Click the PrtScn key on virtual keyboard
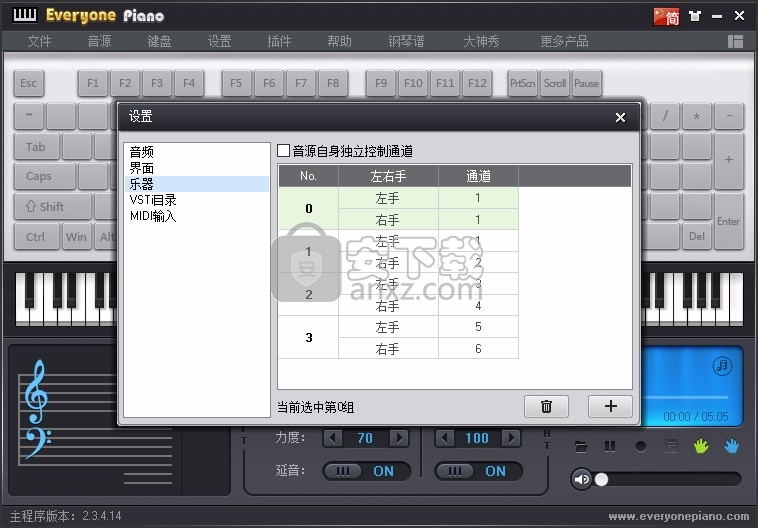The height and width of the screenshot is (528, 758). (522, 83)
